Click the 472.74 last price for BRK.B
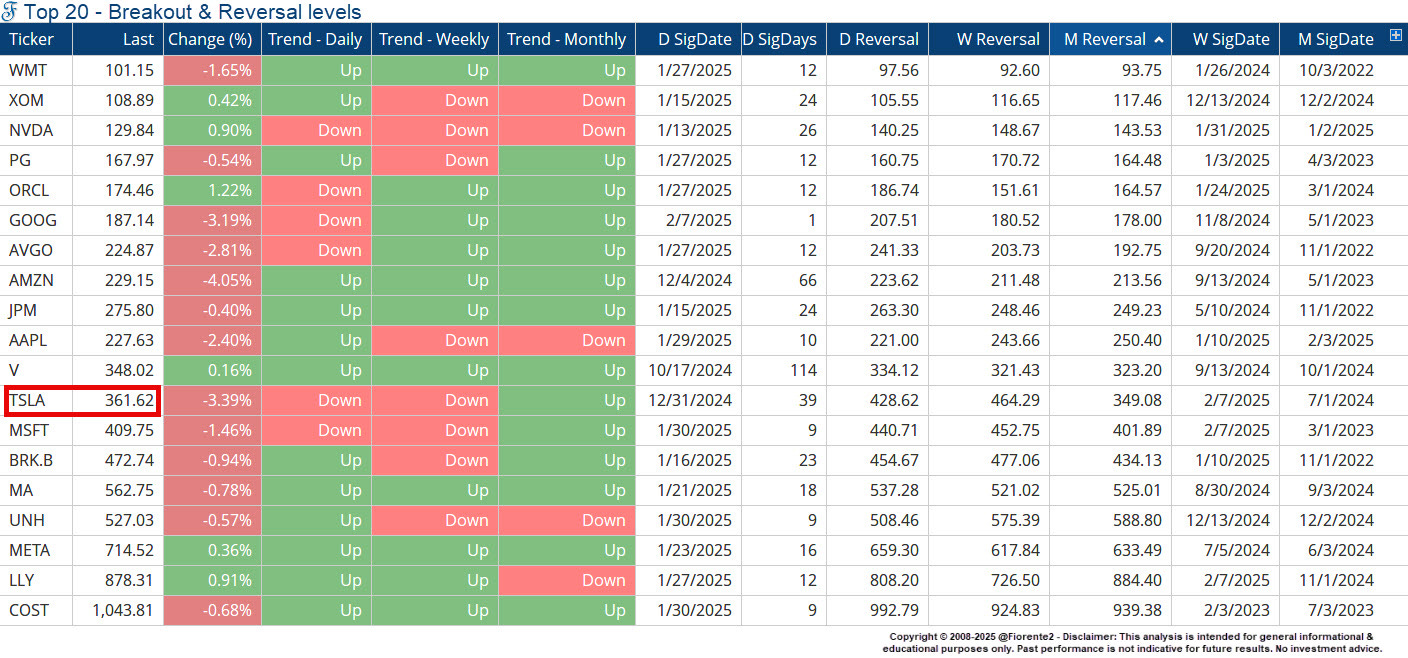Viewport: 1408px width, 658px height. pos(118,460)
